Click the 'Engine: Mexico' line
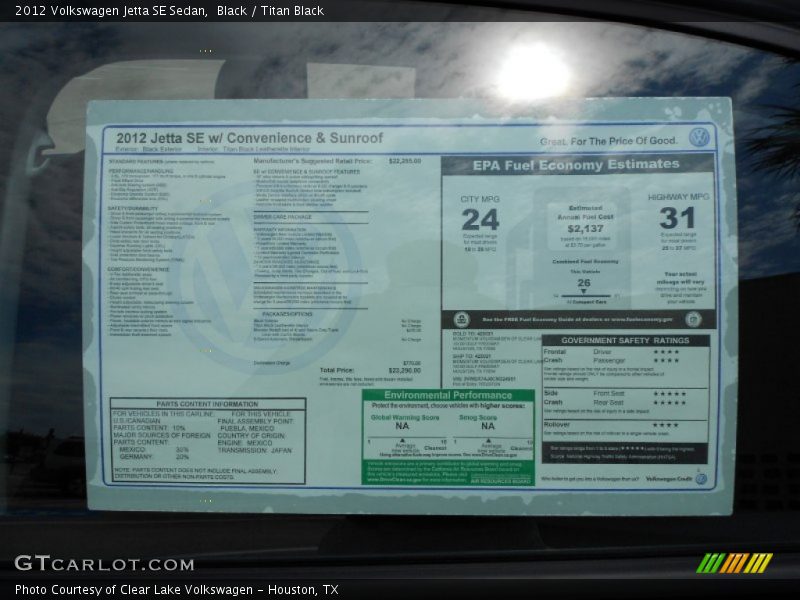The width and height of the screenshot is (800, 600). tap(245, 443)
